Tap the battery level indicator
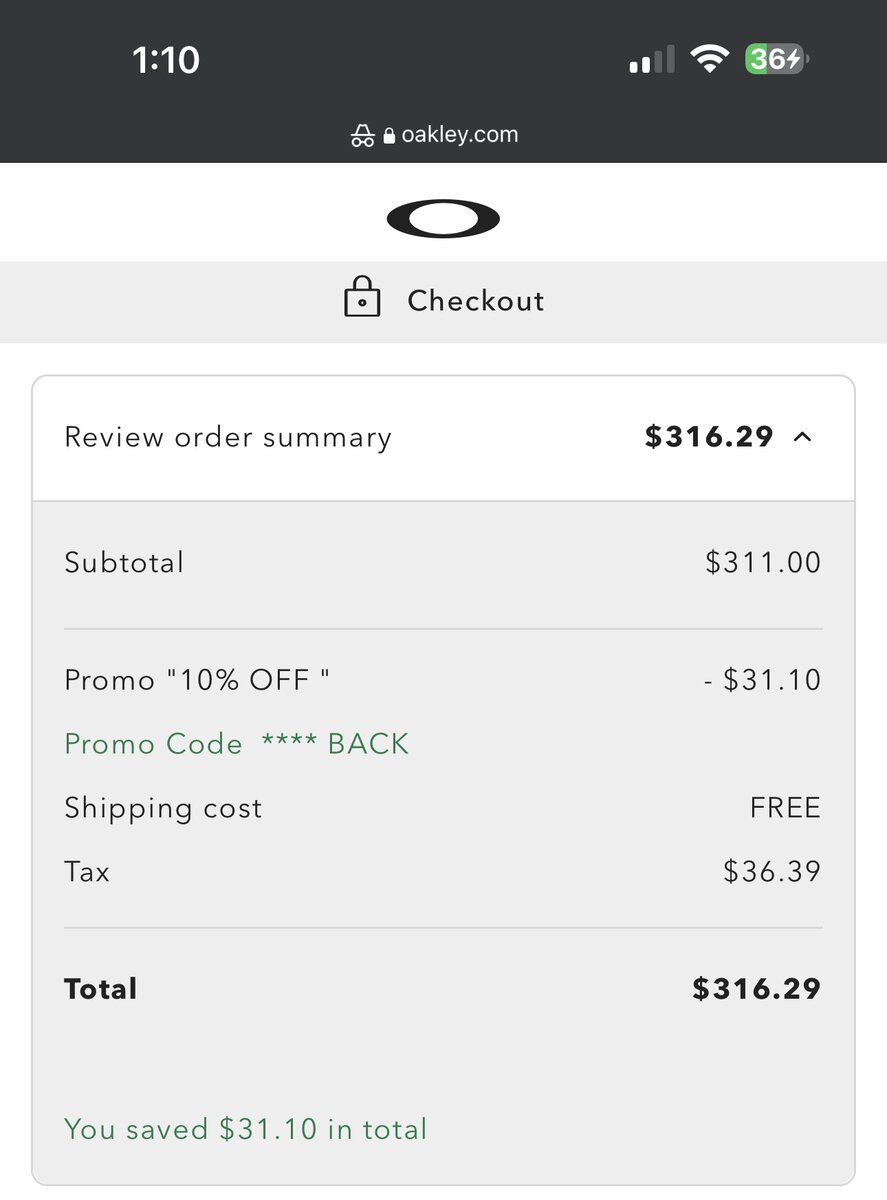This screenshot has width=887, height=1200. tap(775, 60)
